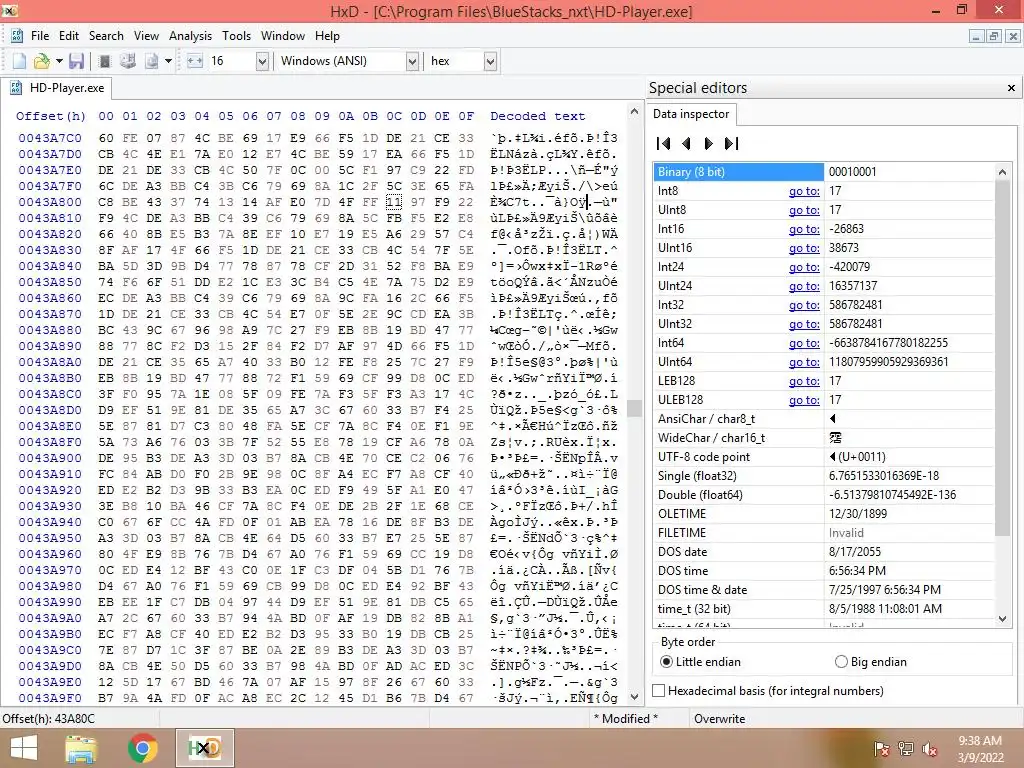The height and width of the screenshot is (768, 1024).
Task: Click the HxD document menu icon
Action: click(17, 36)
